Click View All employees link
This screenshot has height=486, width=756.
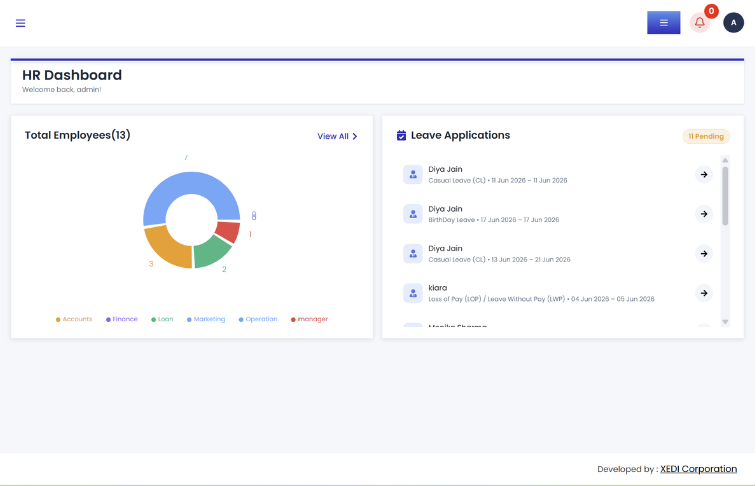[x=338, y=136]
